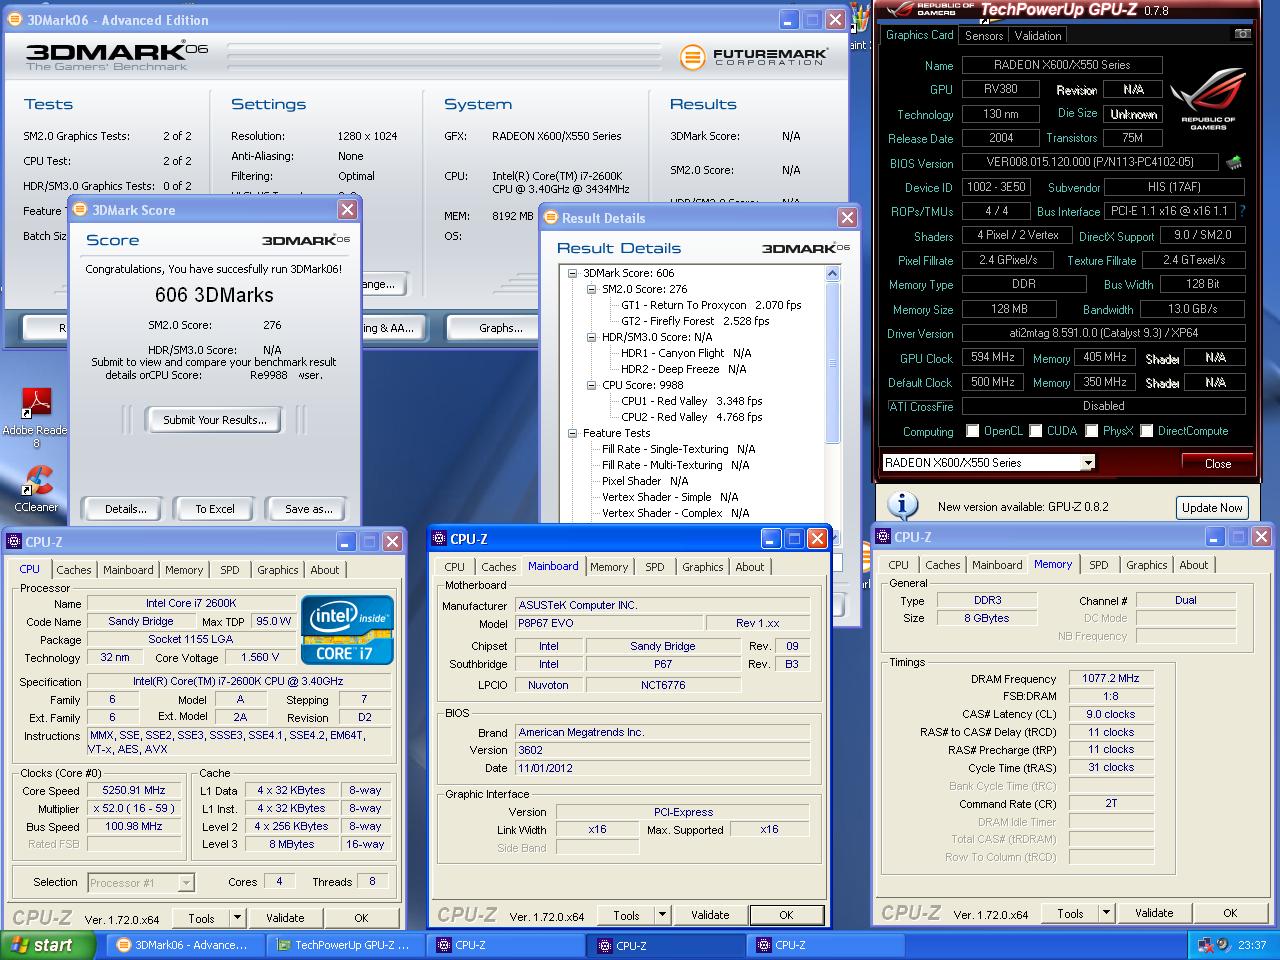The height and width of the screenshot is (960, 1280).
Task: Collapse the HDR/SM3.0 Score node
Action: tap(592, 337)
